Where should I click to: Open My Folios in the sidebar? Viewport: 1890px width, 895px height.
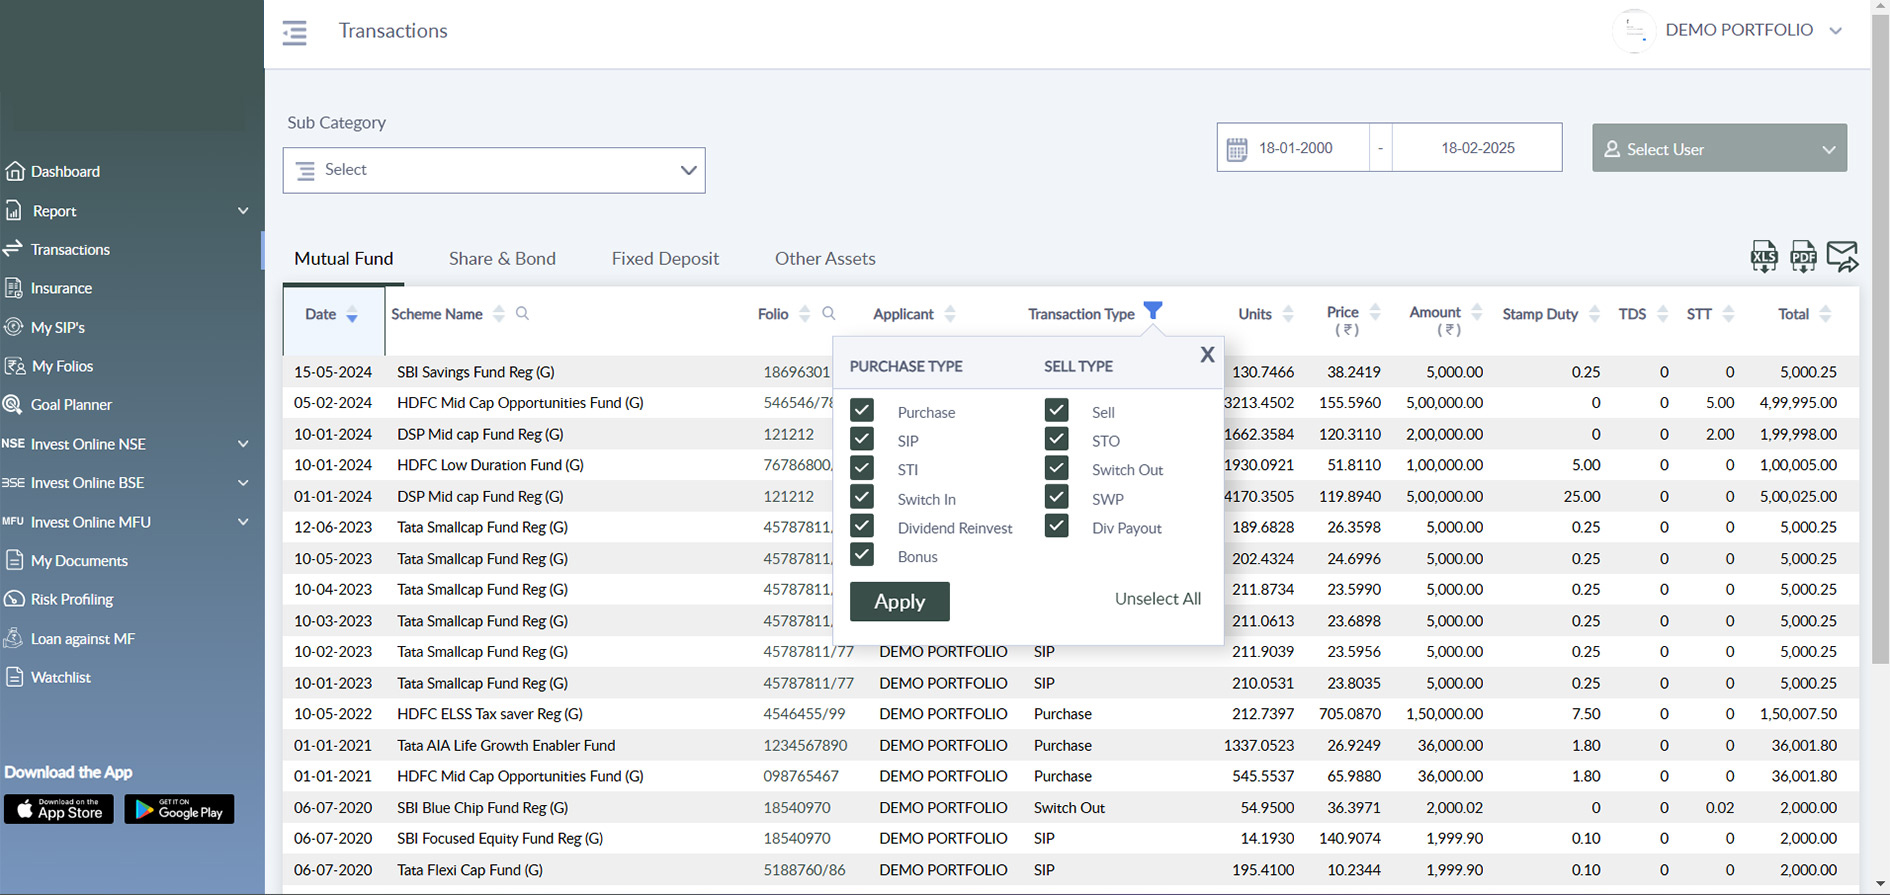62,367
